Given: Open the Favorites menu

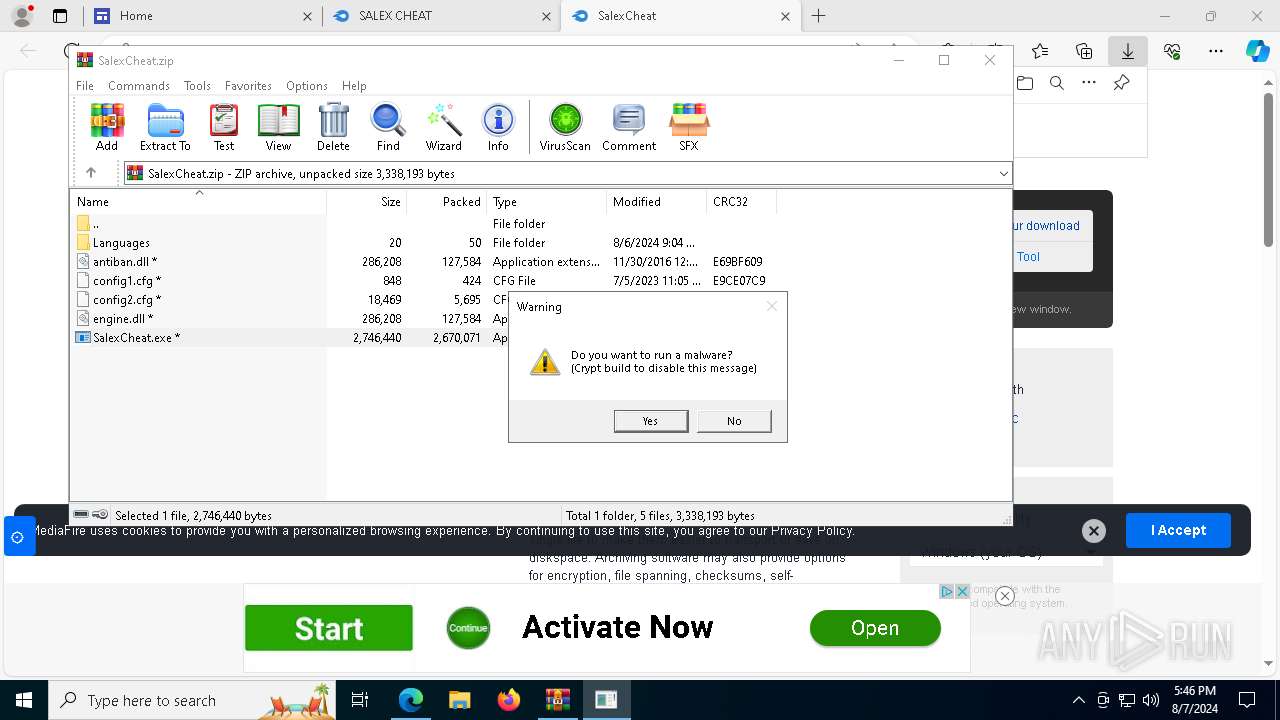Looking at the screenshot, I should coord(248,86).
